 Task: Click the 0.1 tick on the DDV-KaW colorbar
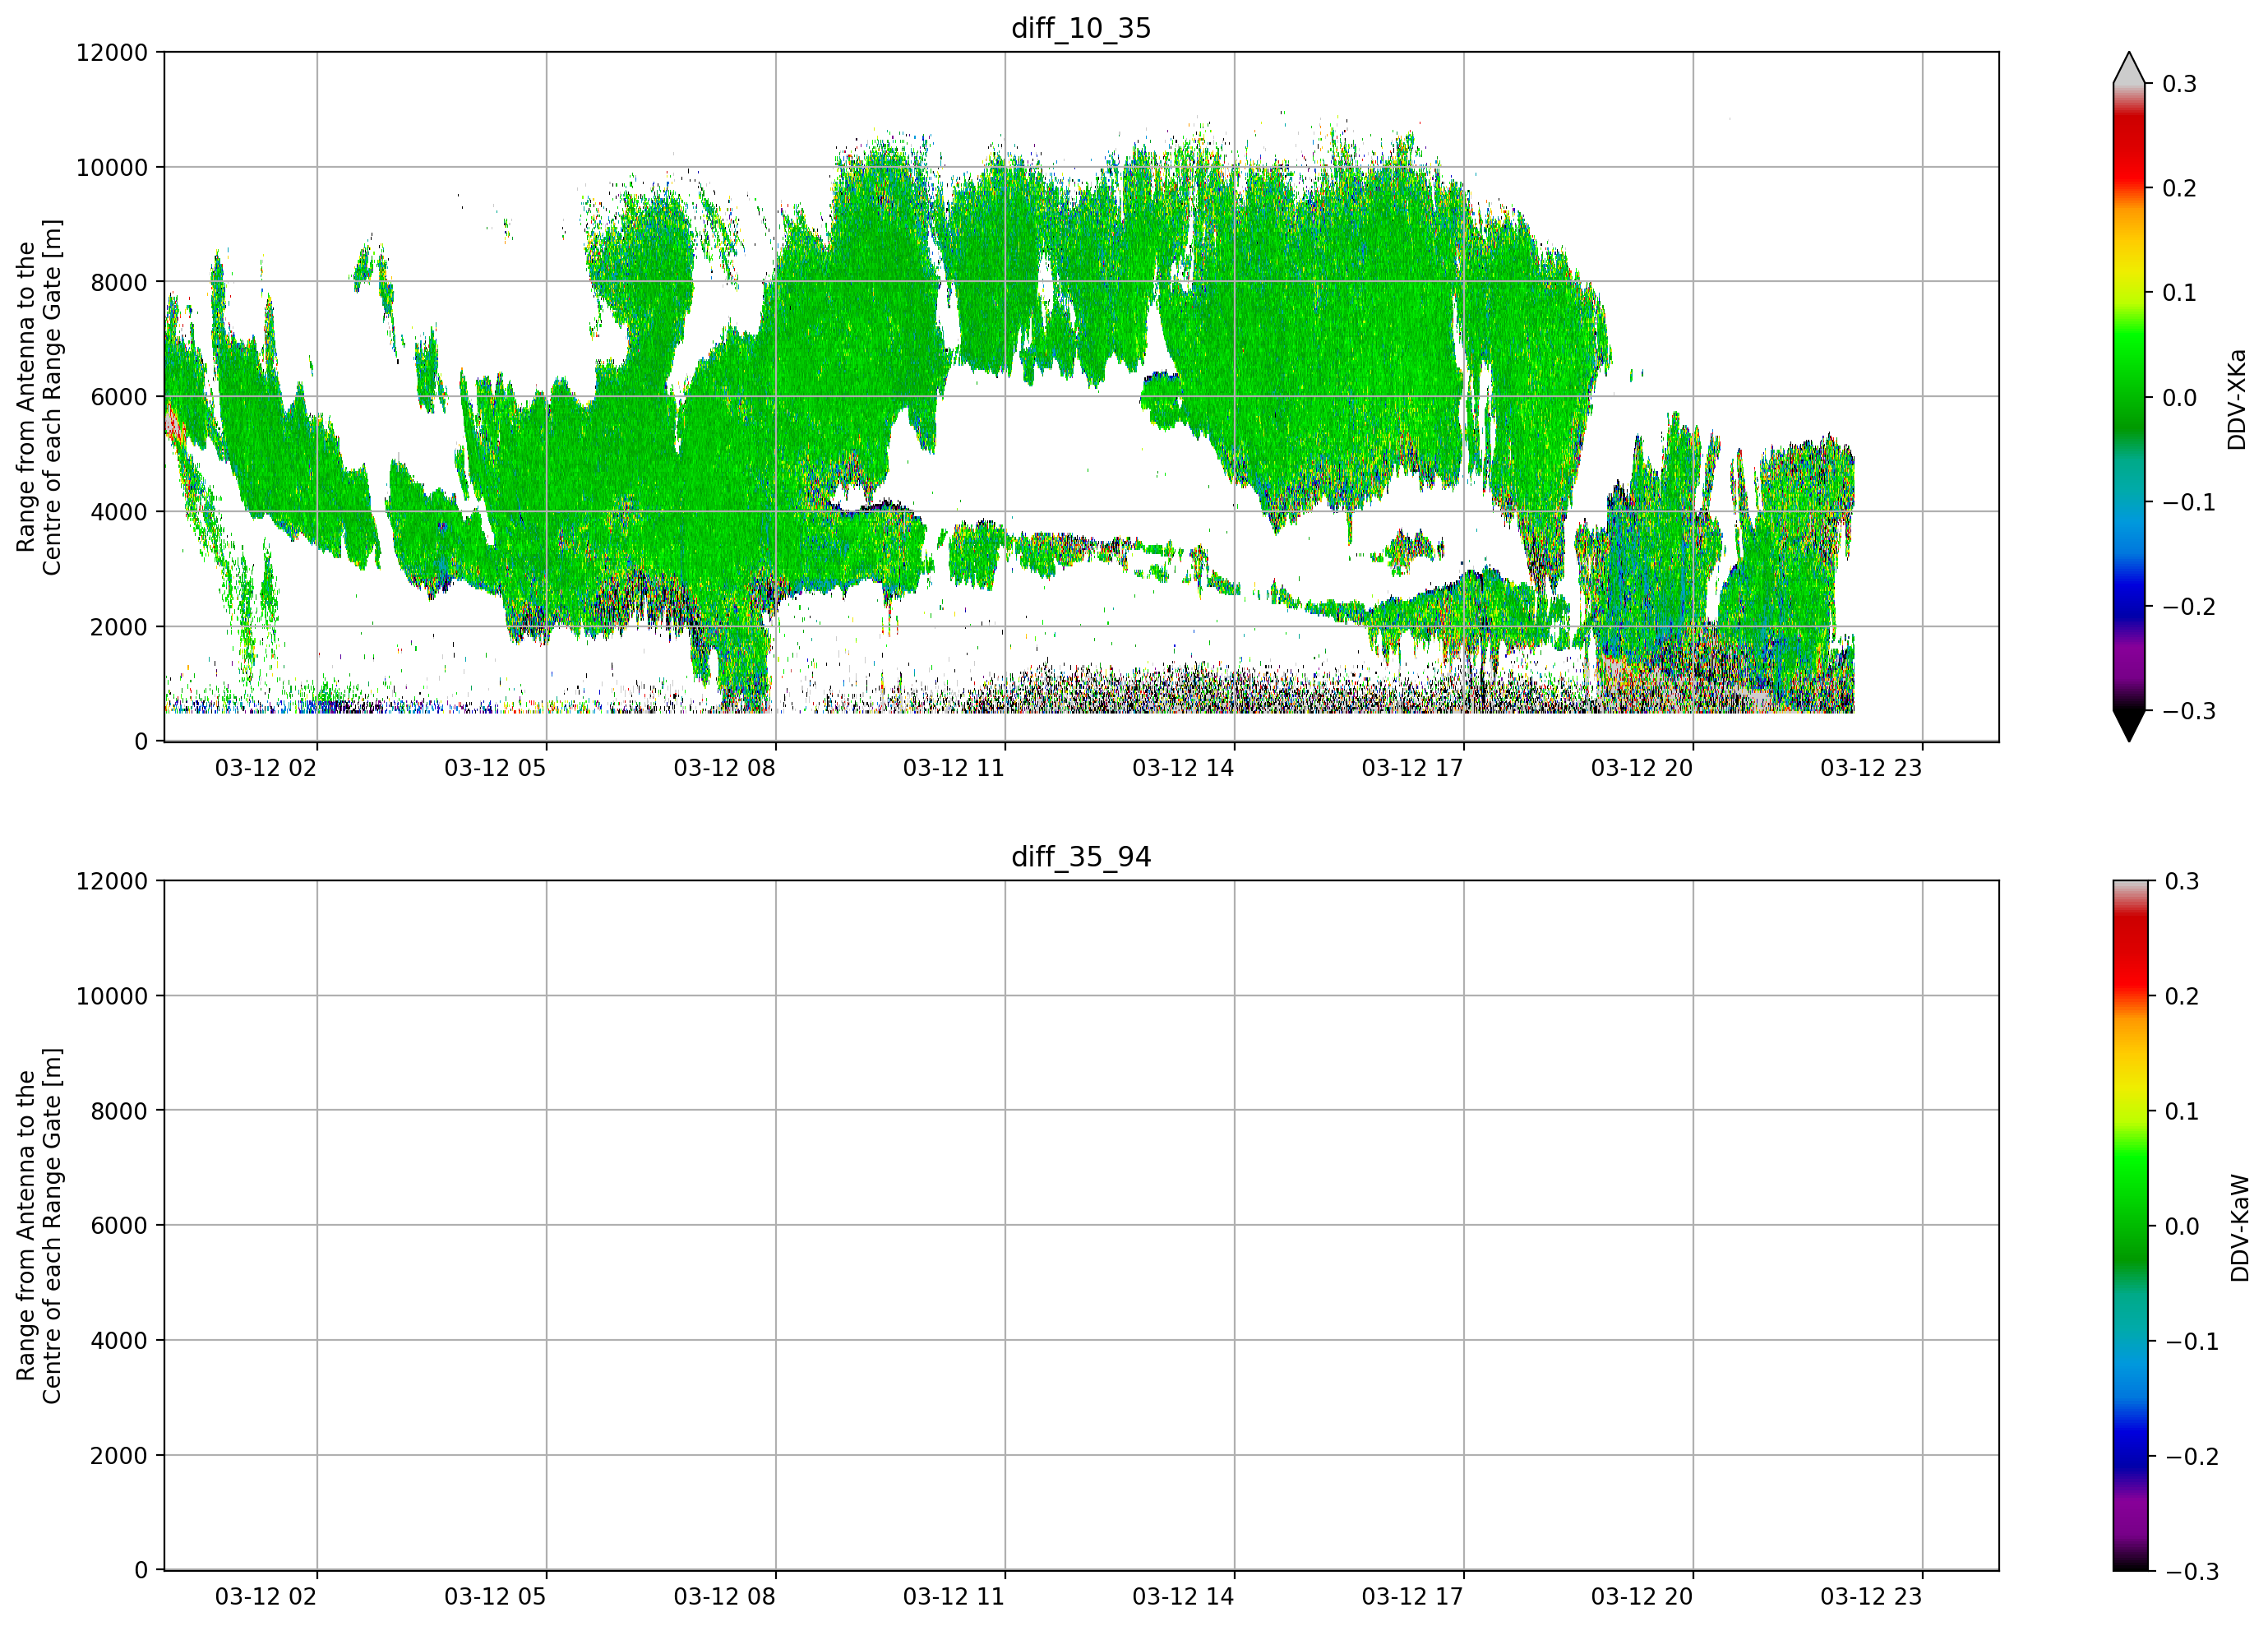(2182, 1111)
